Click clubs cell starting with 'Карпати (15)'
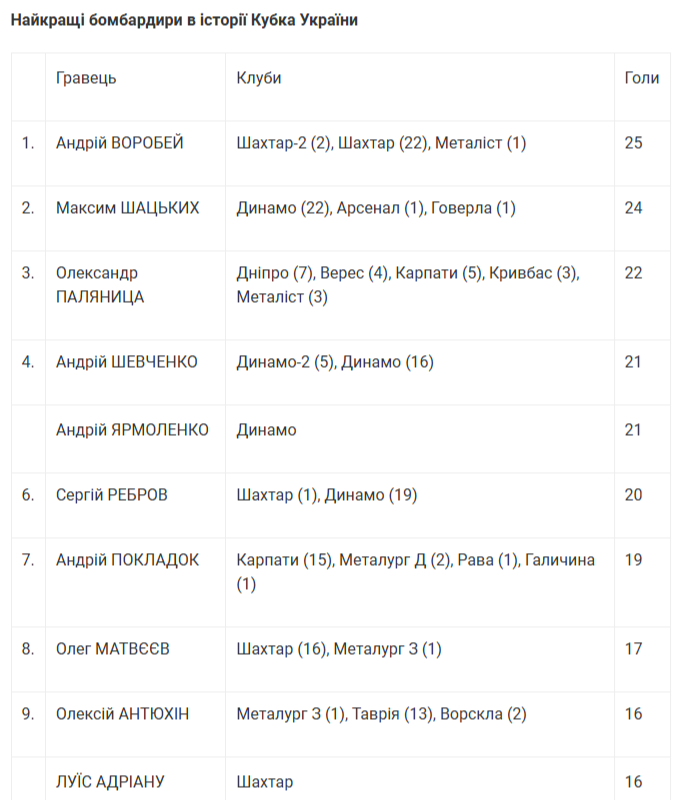This screenshot has height=800, width=680. pos(416,571)
